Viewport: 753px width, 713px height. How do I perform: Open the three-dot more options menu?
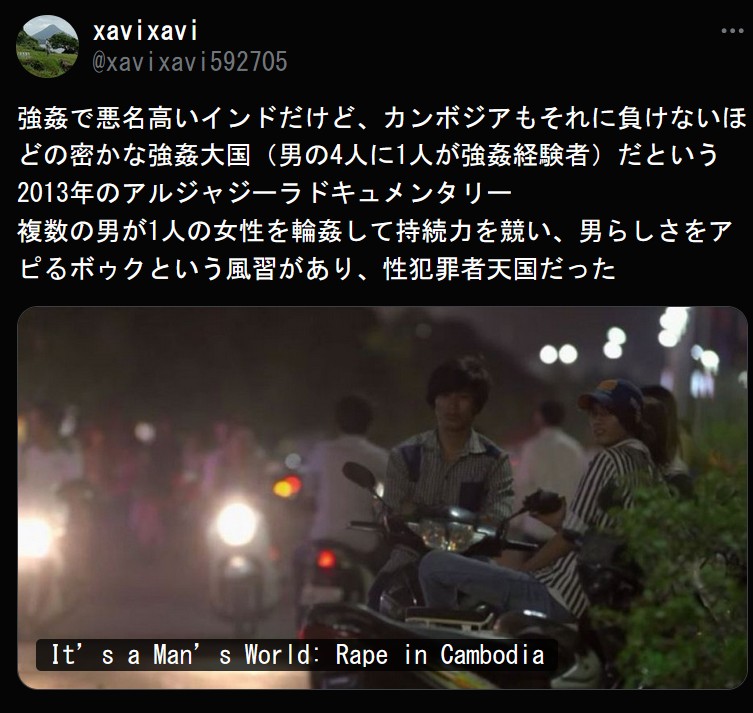[732, 31]
